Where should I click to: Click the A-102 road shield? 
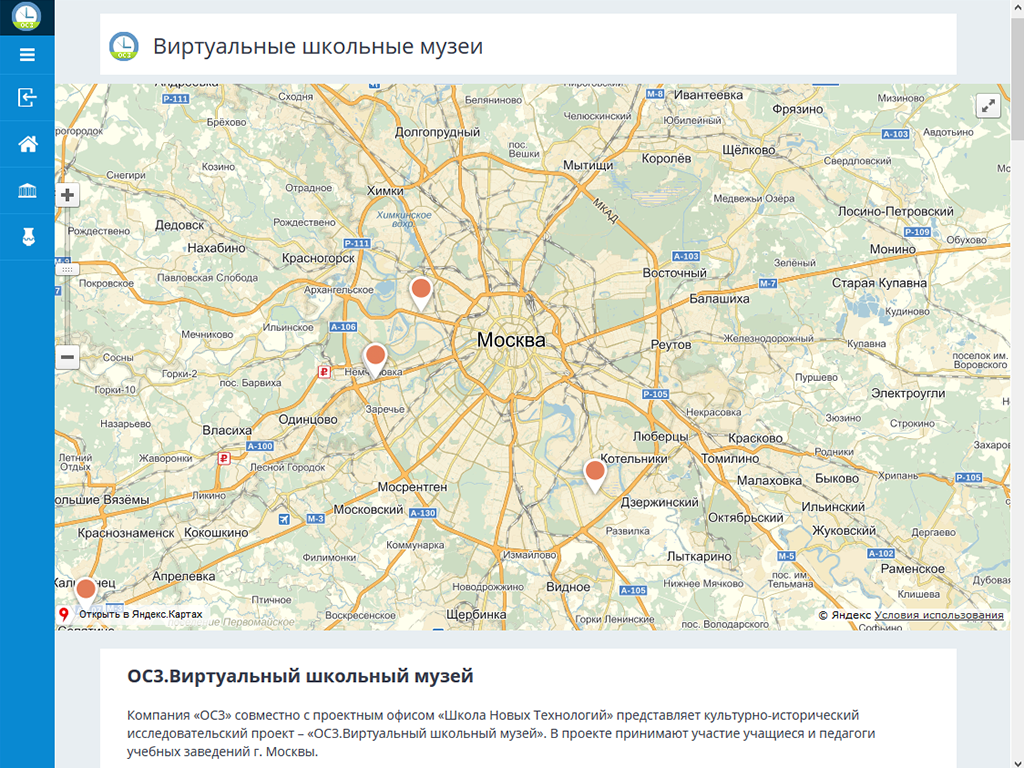(x=881, y=553)
